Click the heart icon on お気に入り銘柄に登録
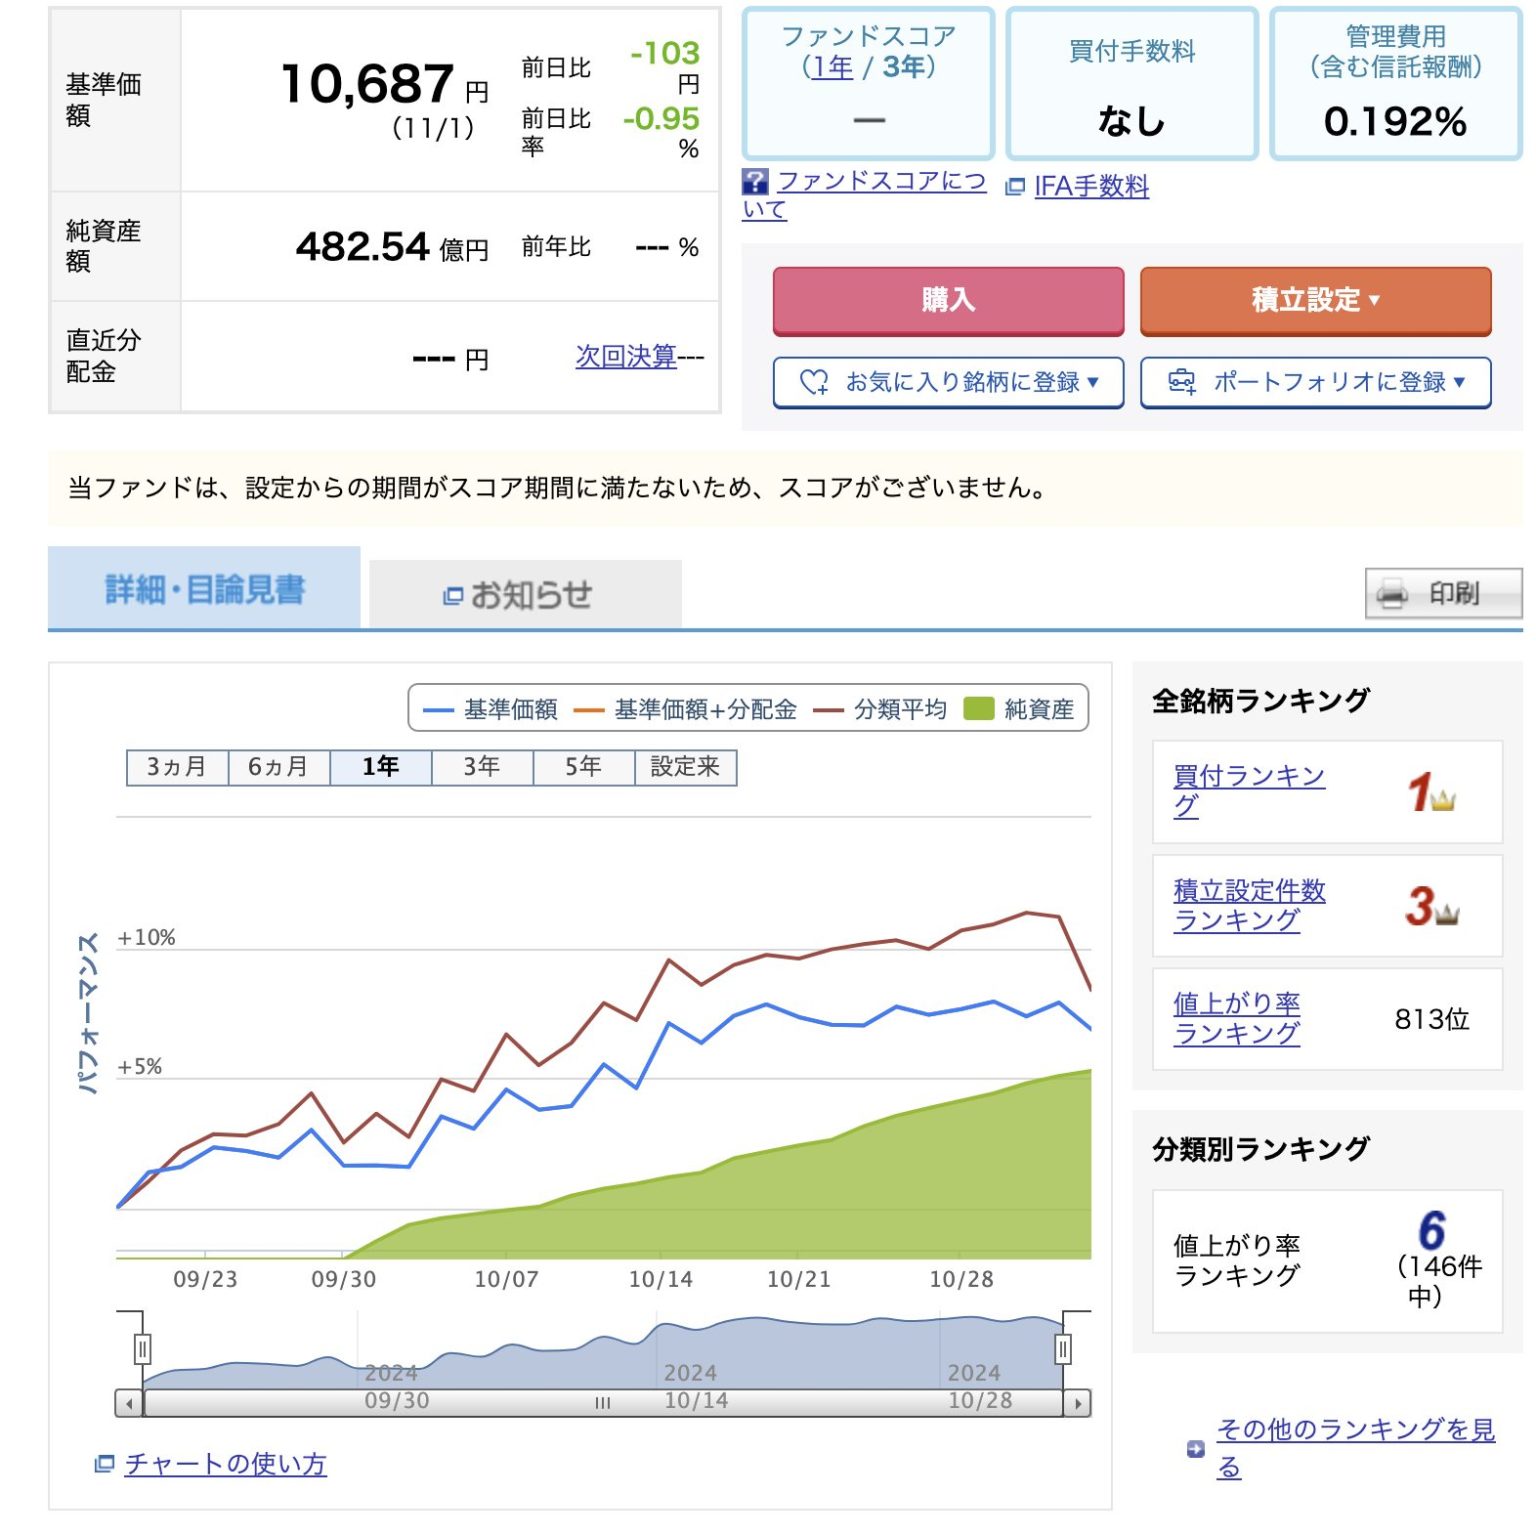Image resolution: width=1536 pixels, height=1536 pixels. [812, 382]
